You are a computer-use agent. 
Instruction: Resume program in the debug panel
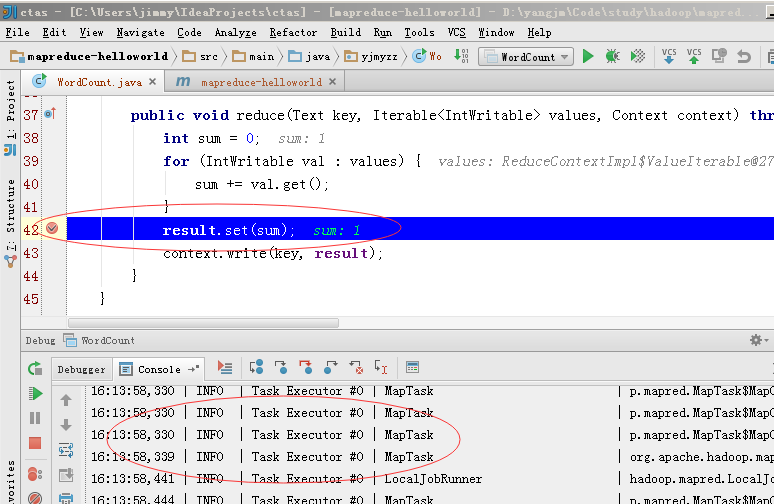coord(35,393)
